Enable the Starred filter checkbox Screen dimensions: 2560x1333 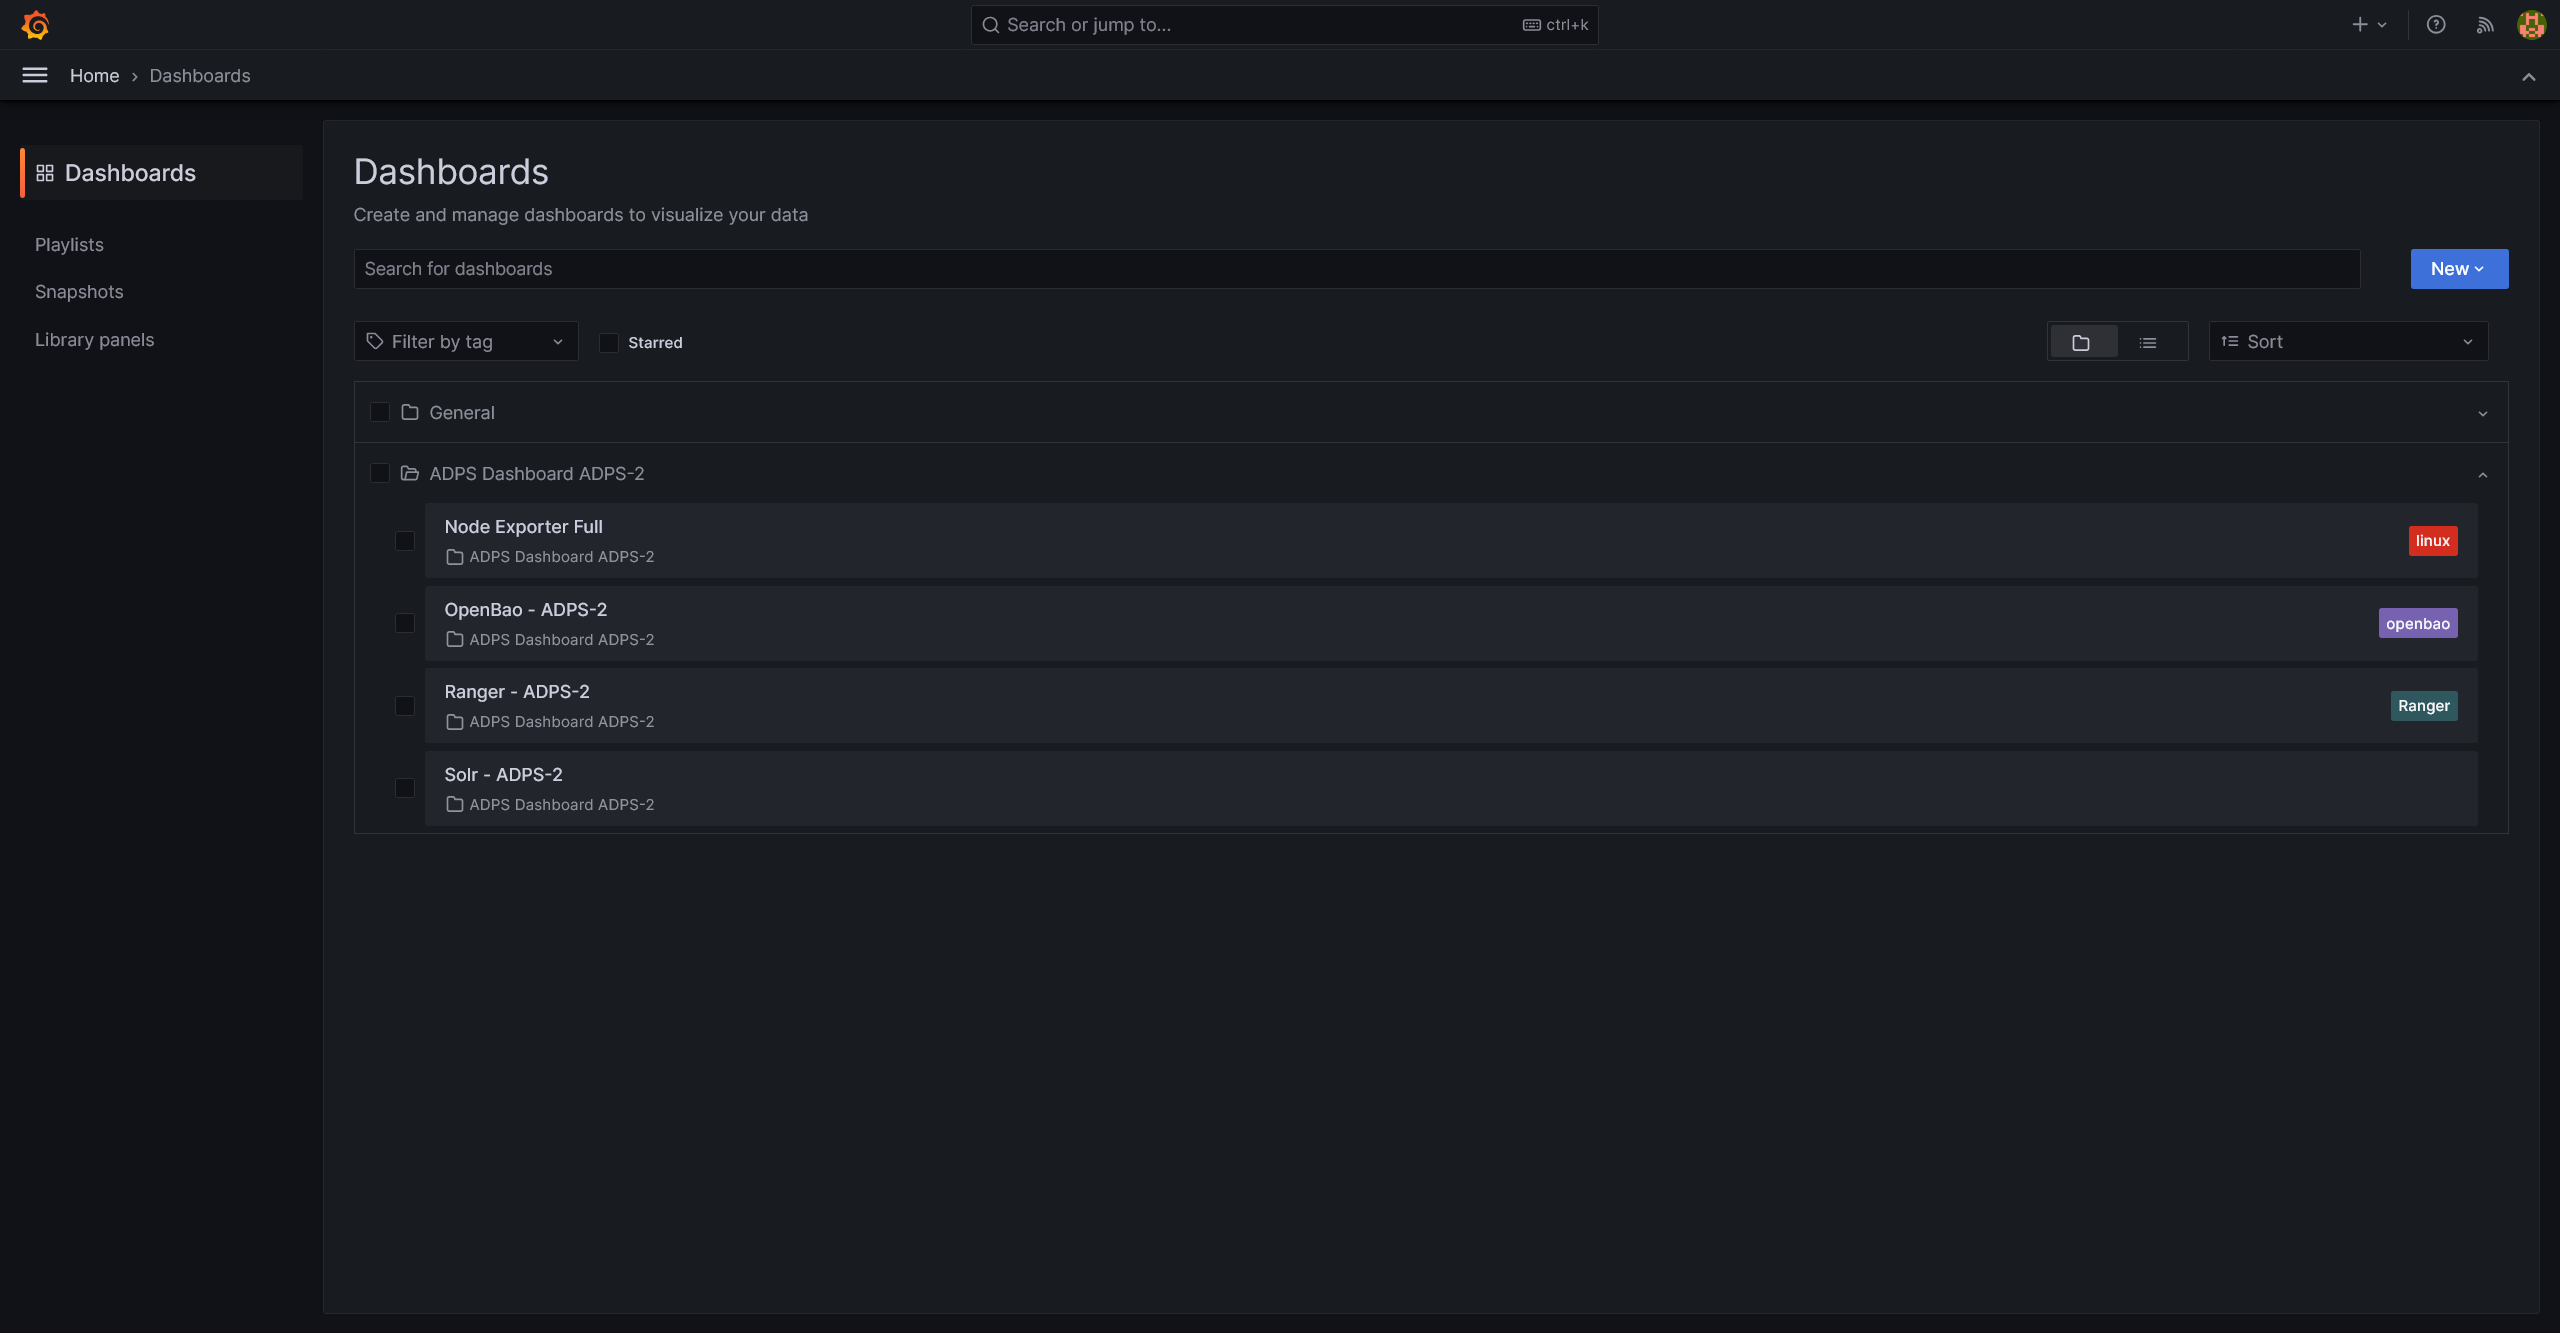(608, 342)
